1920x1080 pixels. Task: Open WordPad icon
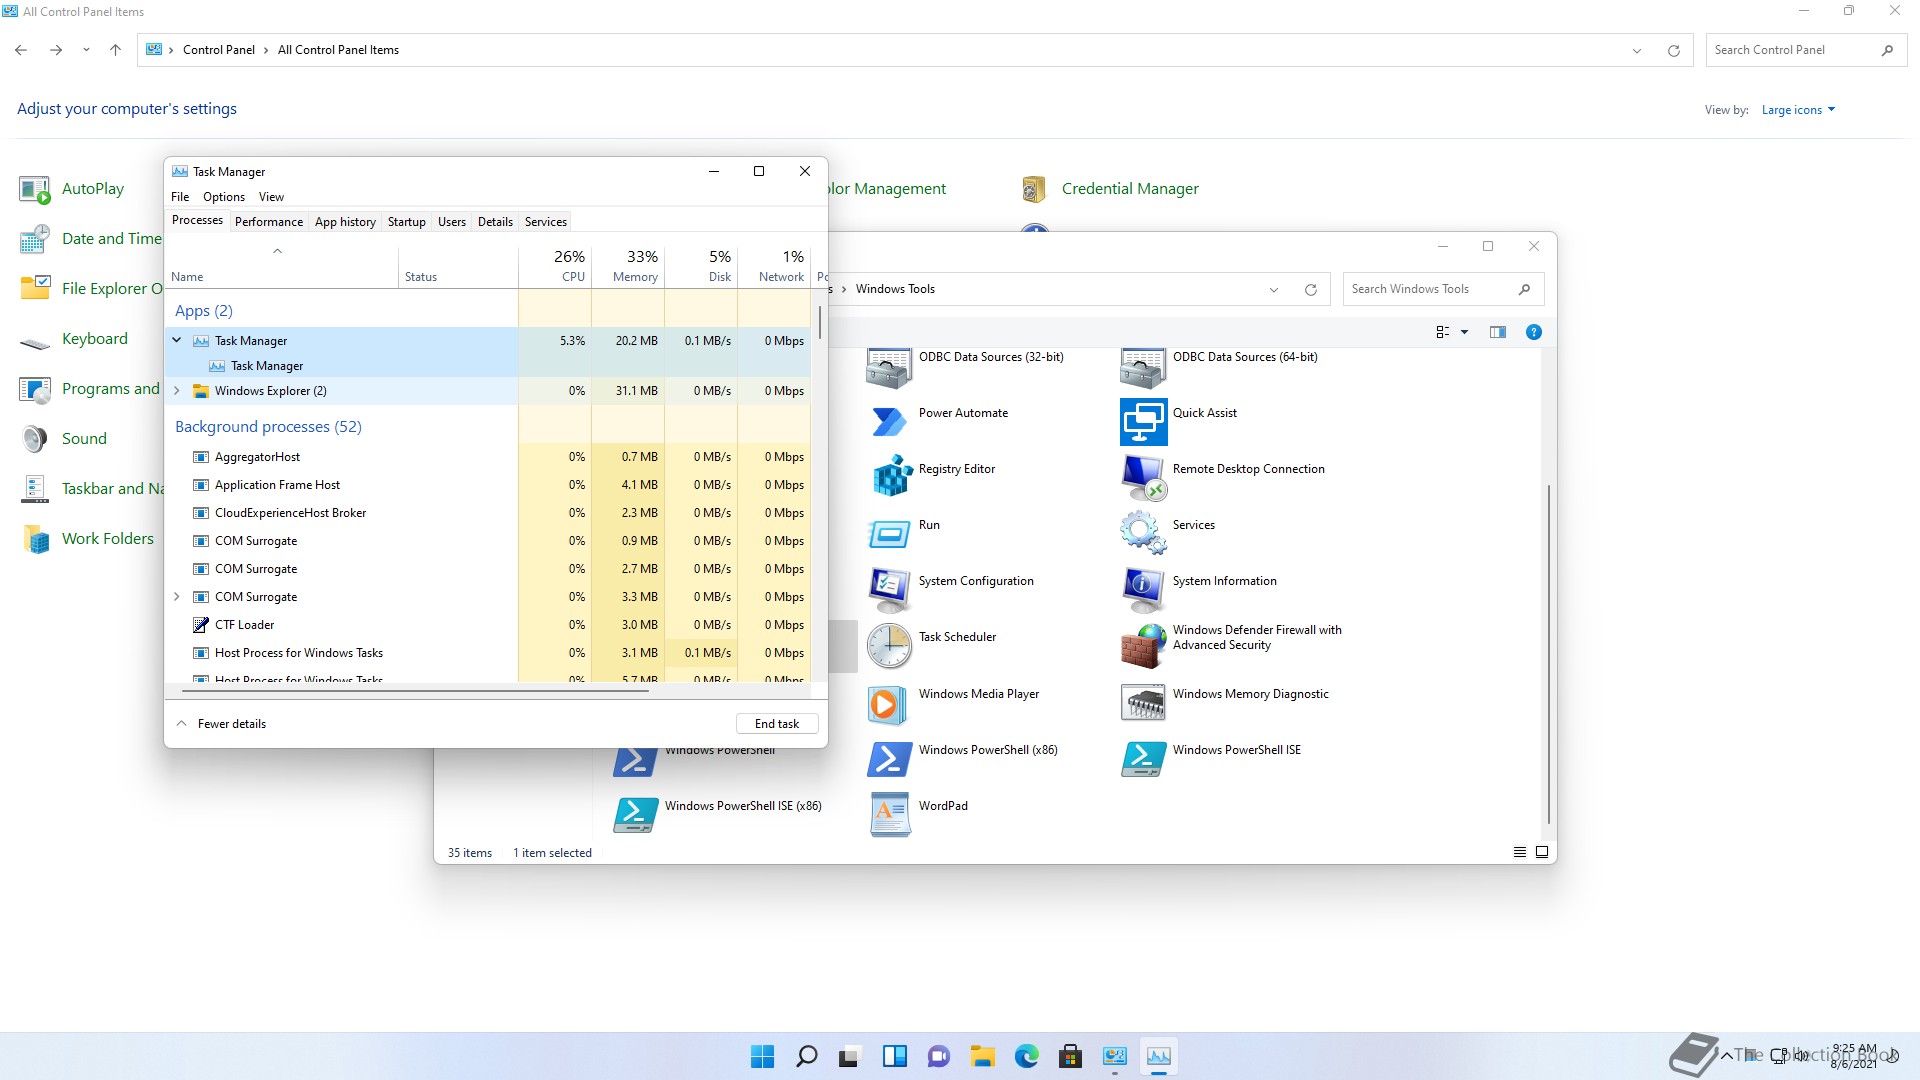tap(889, 814)
